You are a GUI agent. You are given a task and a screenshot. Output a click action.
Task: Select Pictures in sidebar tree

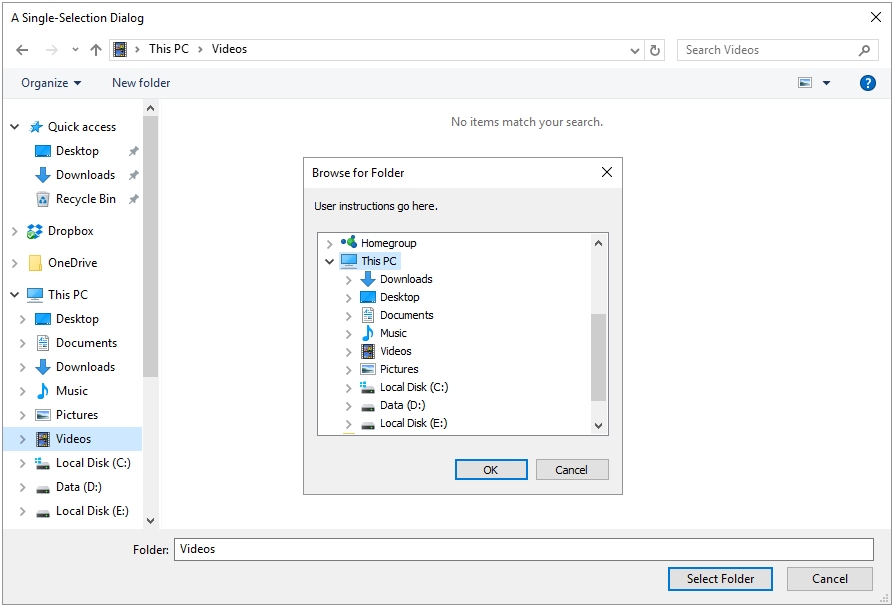point(76,415)
